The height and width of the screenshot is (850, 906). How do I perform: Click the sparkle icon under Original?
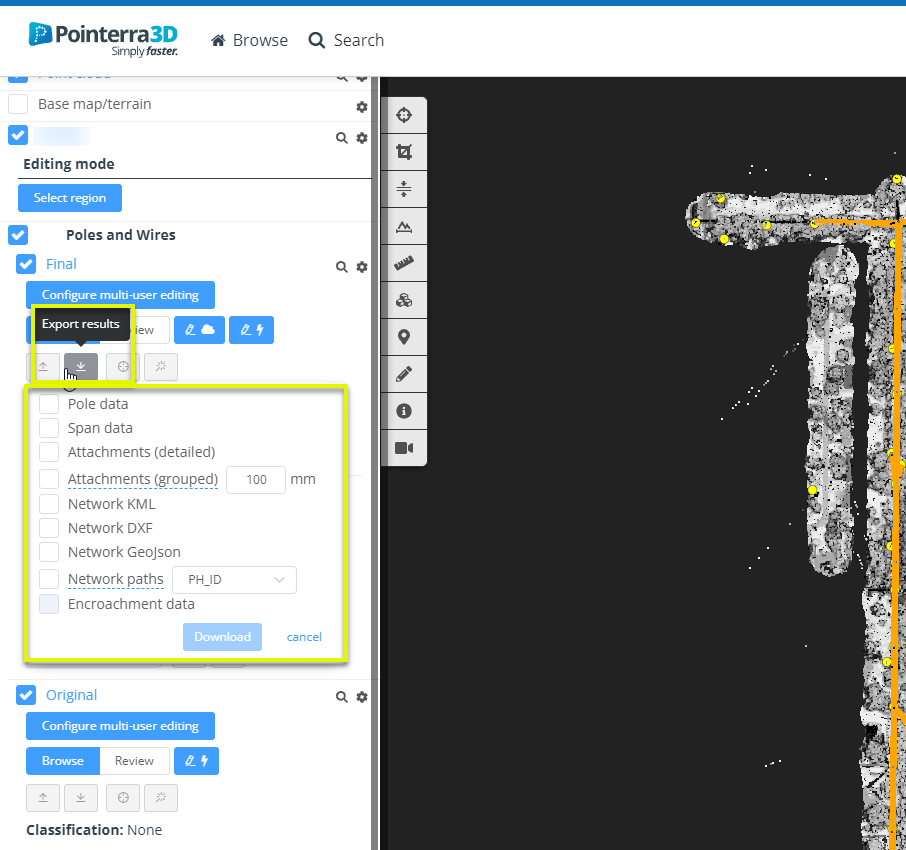tap(161, 797)
